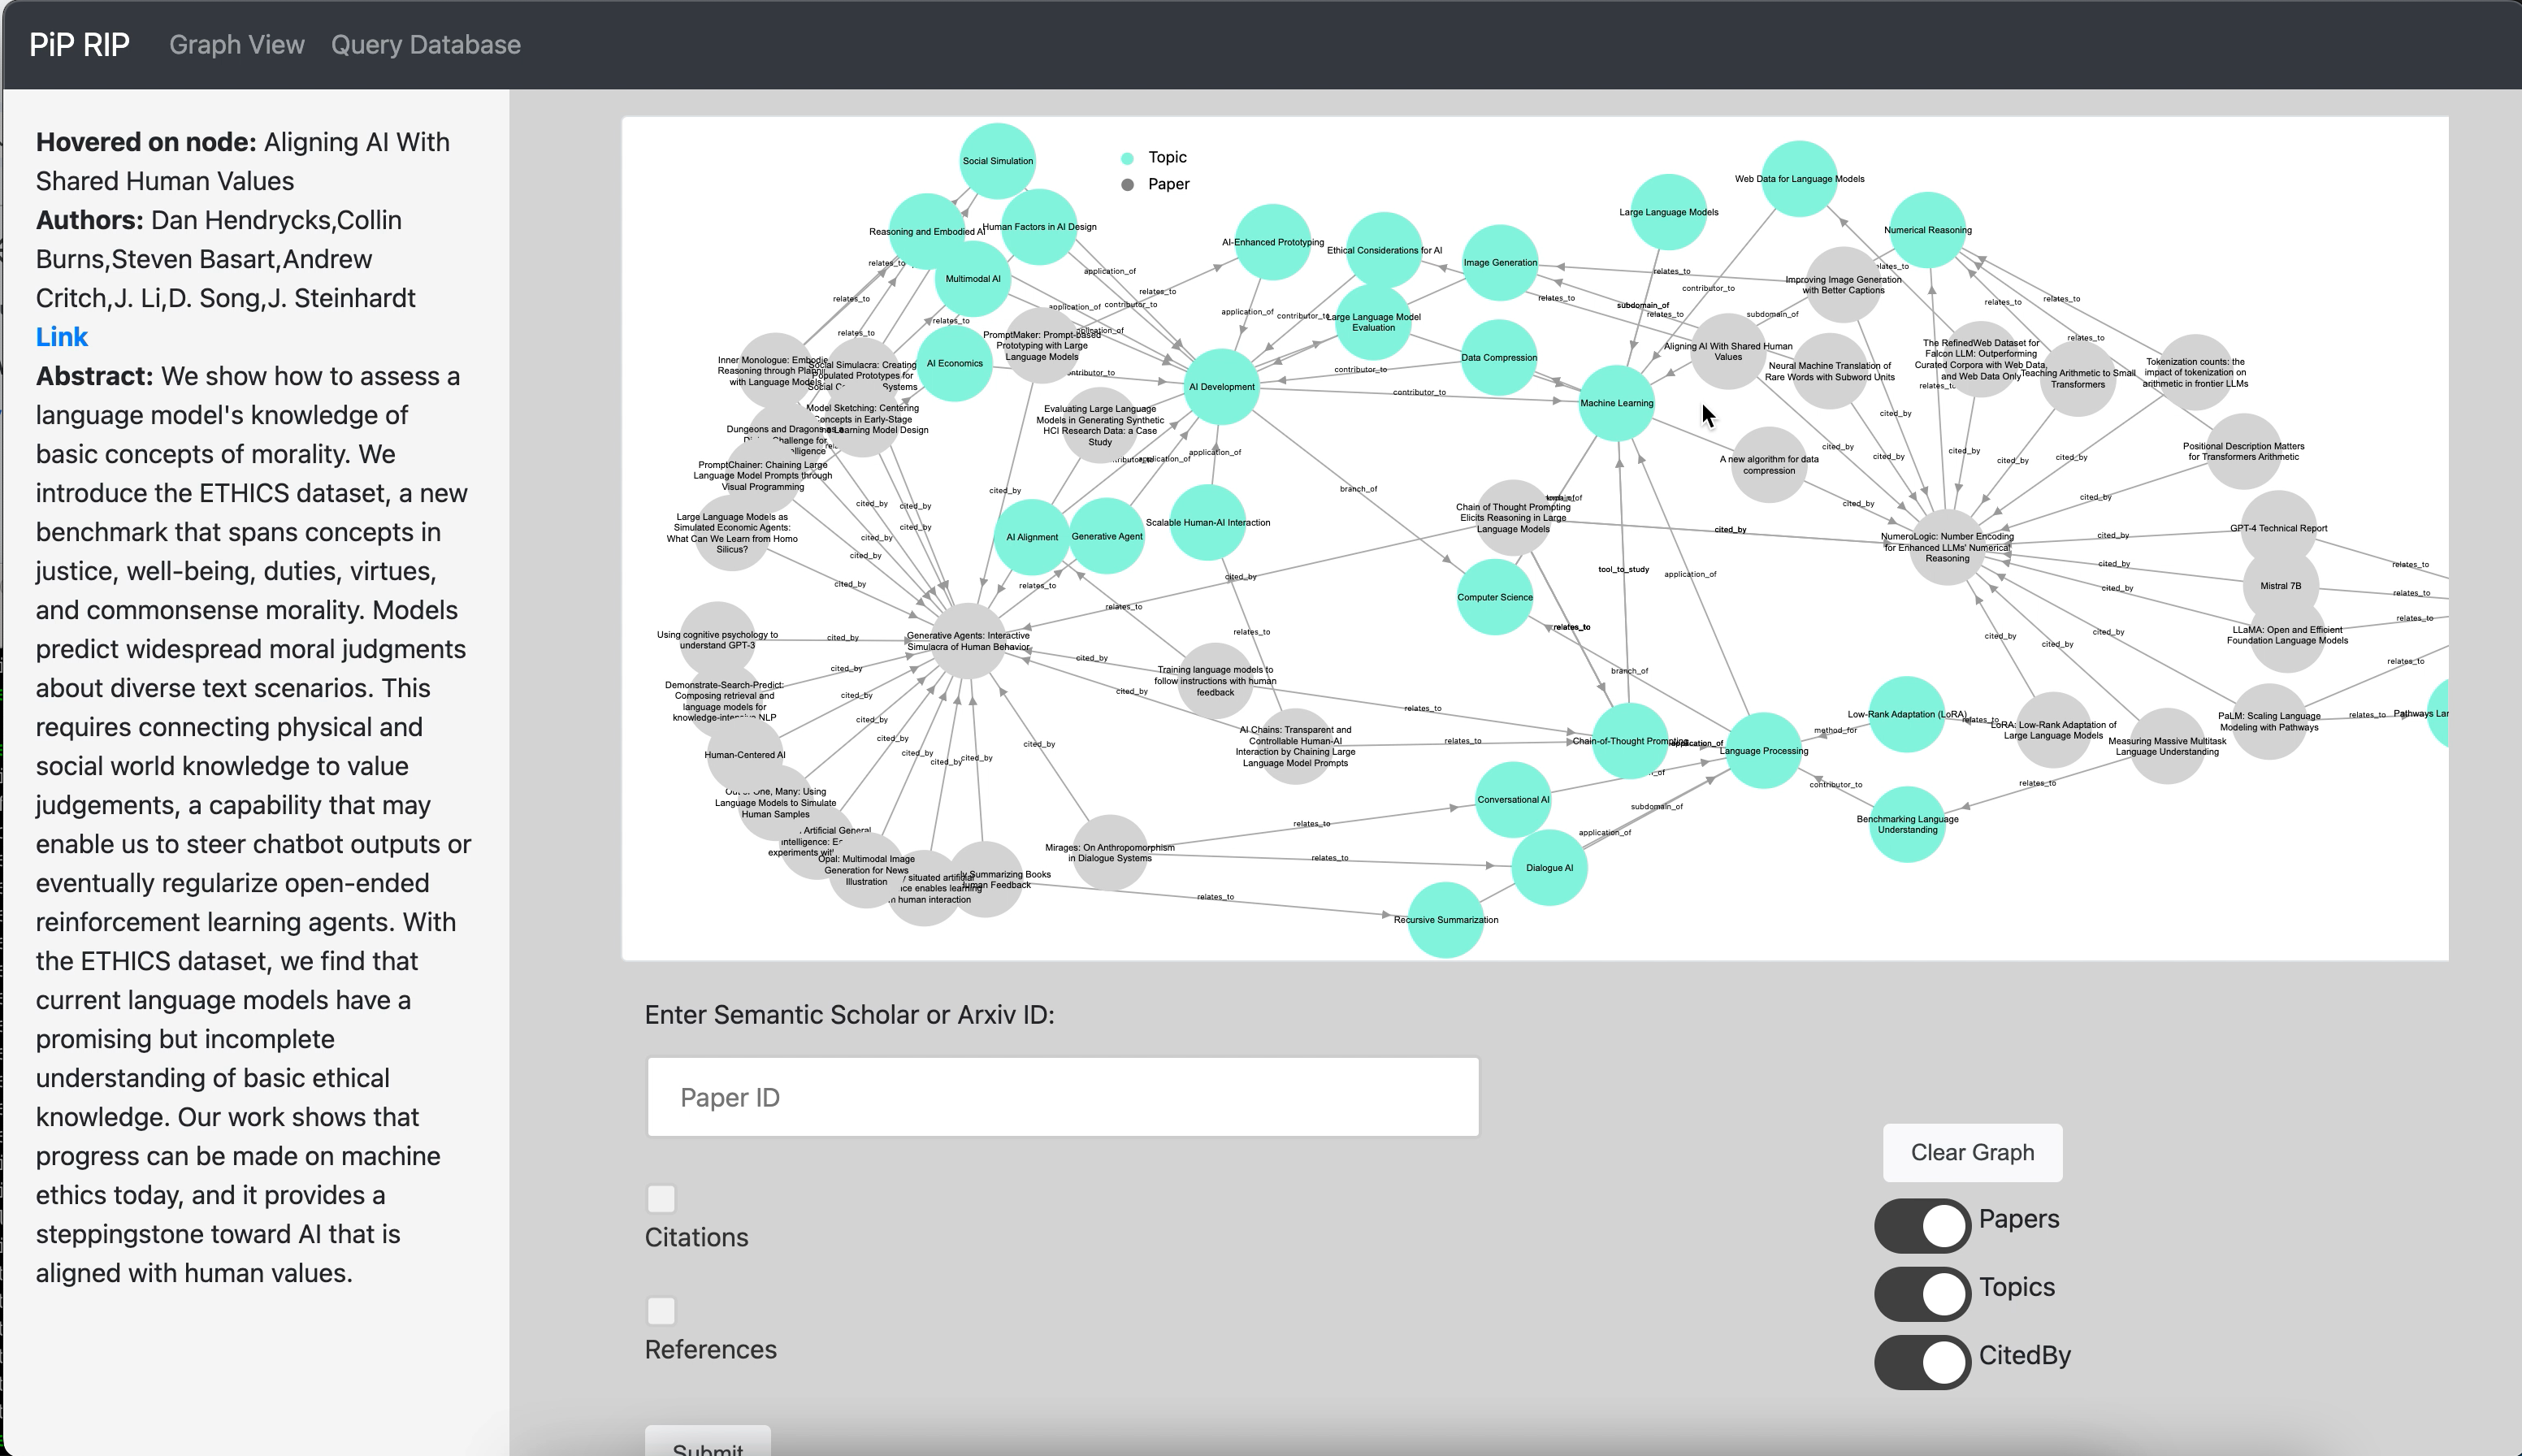
Task: Select the Recursive Summarization topic node
Action: pos(1445,919)
